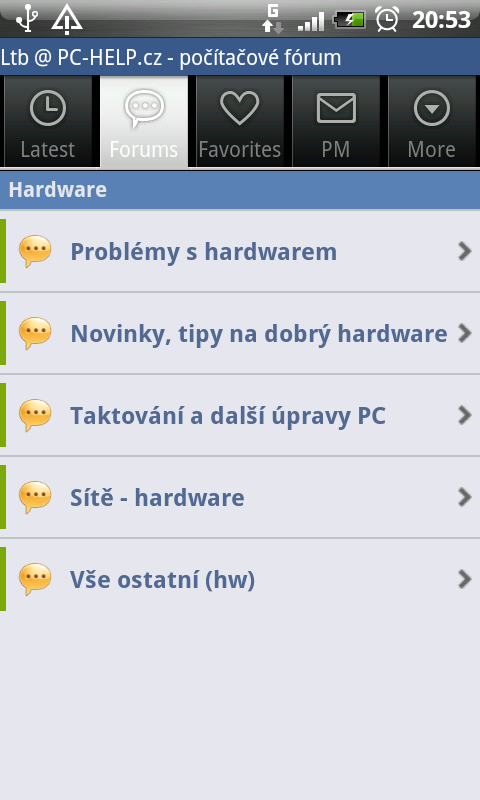Tap the alarm clock status bar icon

[387, 19]
